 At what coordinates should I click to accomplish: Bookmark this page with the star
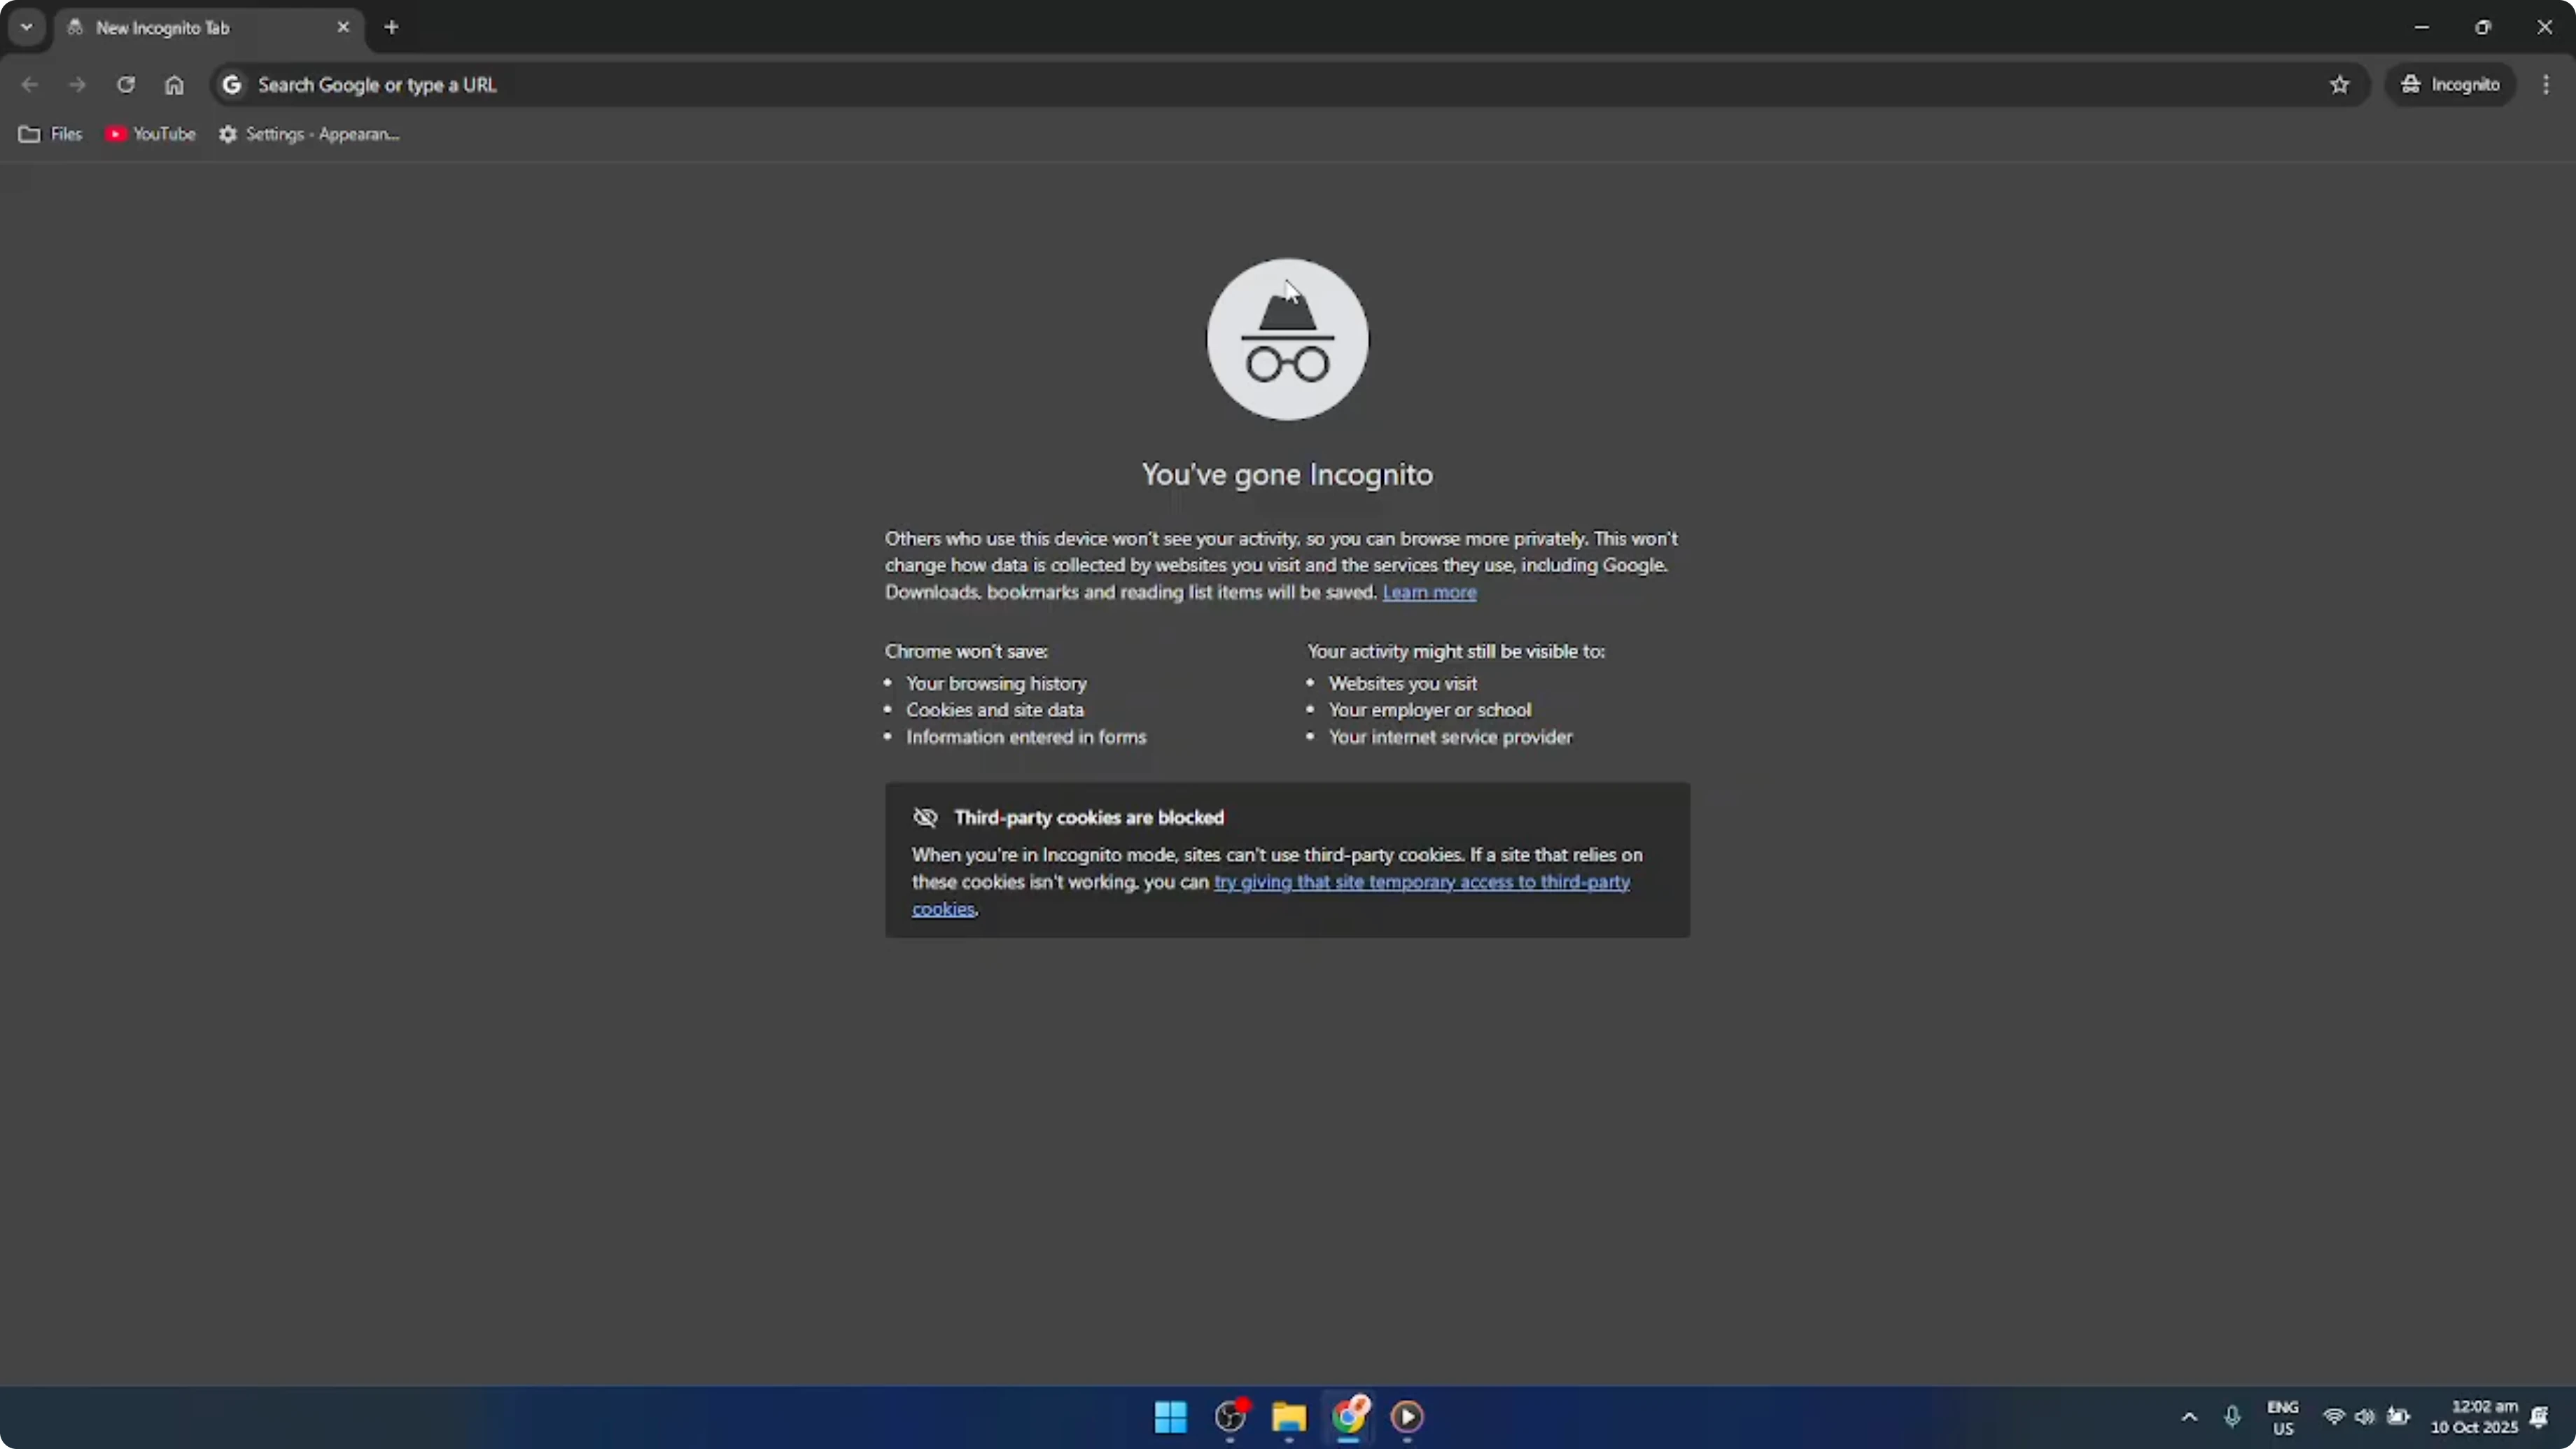2340,85
